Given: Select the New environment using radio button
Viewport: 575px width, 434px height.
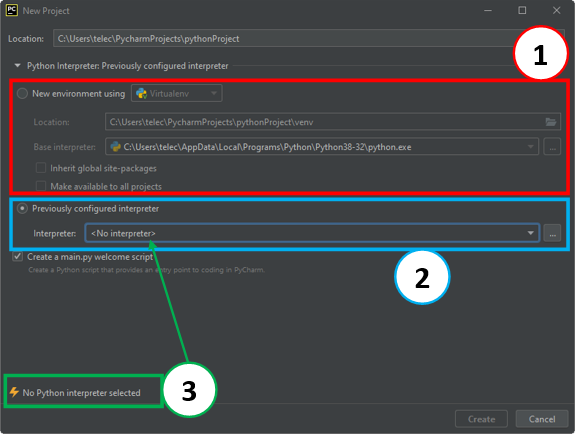Looking at the screenshot, I should (x=22, y=94).
